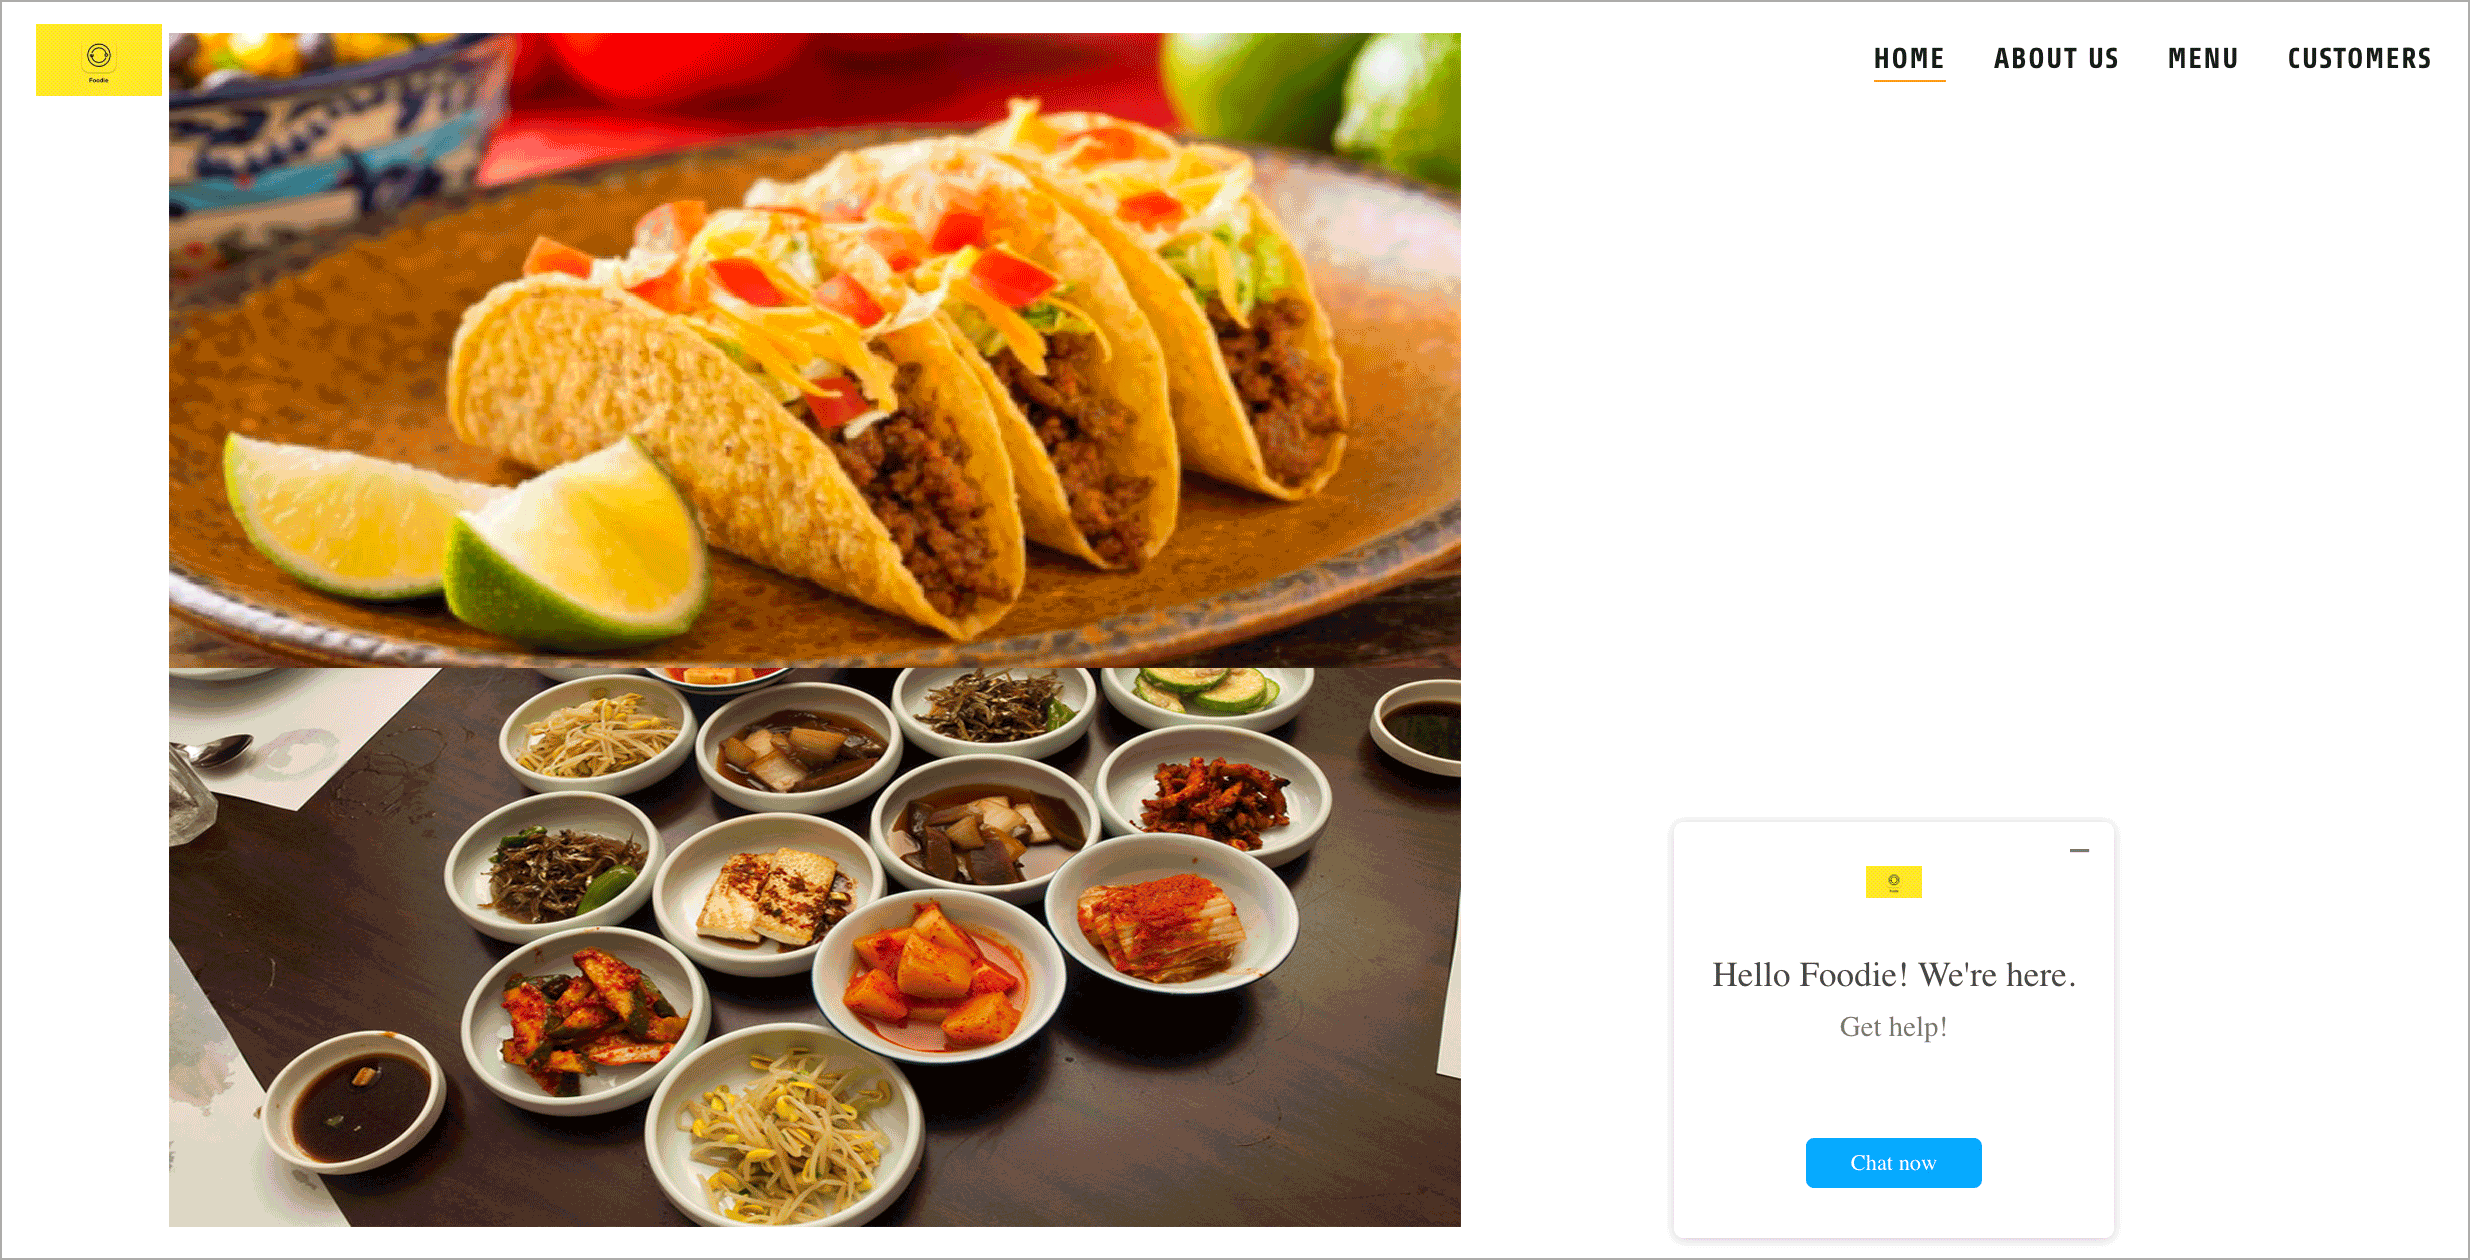
Task: Click the 'Get help!' text in chat widget
Action: click(1893, 1027)
